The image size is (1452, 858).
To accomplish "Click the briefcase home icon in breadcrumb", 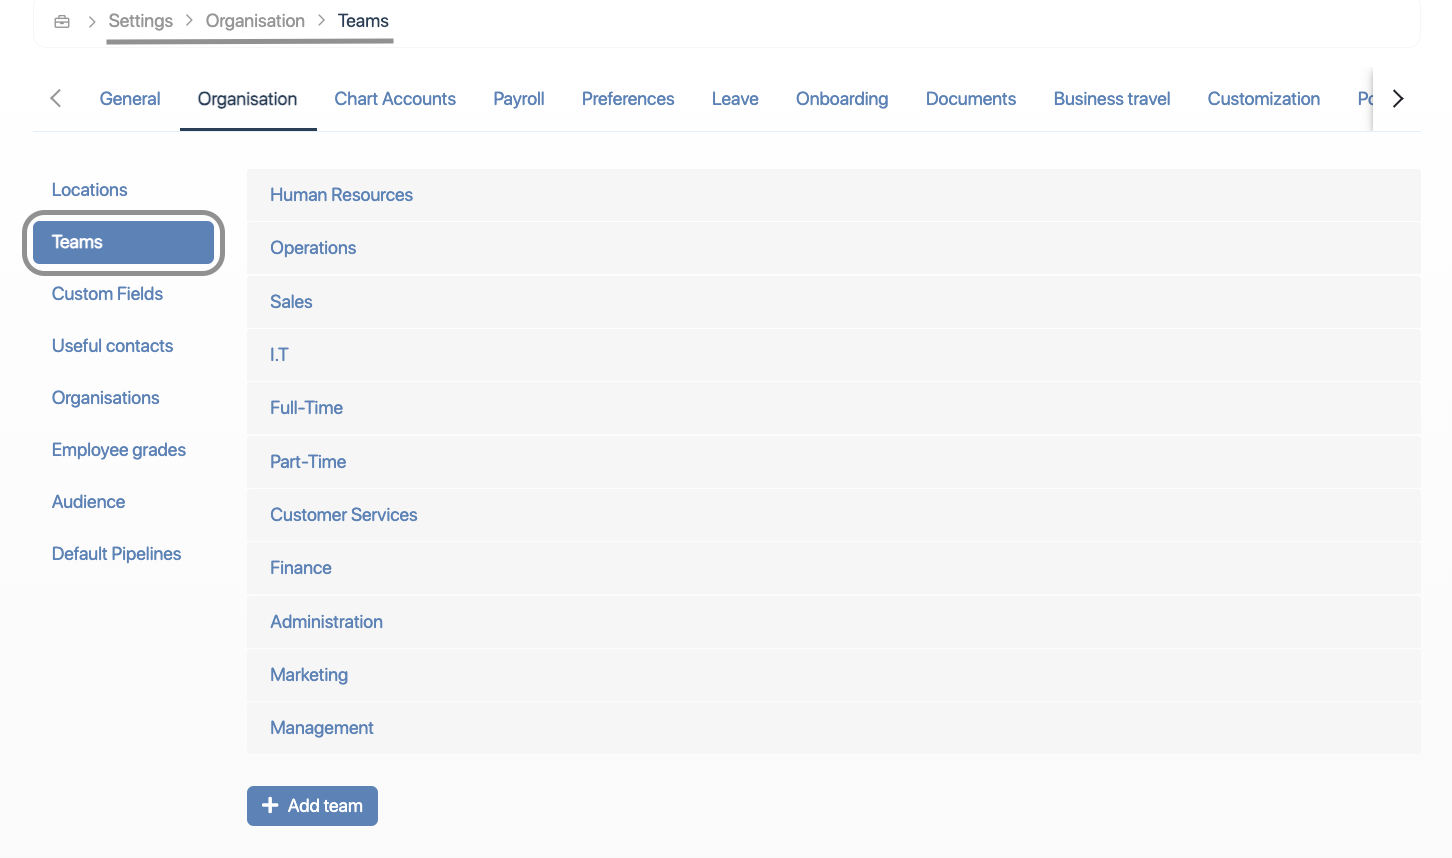I will pos(62,21).
